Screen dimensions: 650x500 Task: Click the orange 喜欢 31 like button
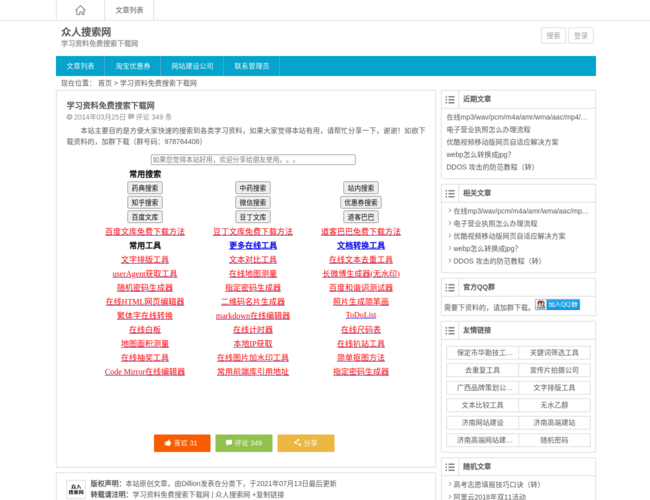tap(182, 443)
